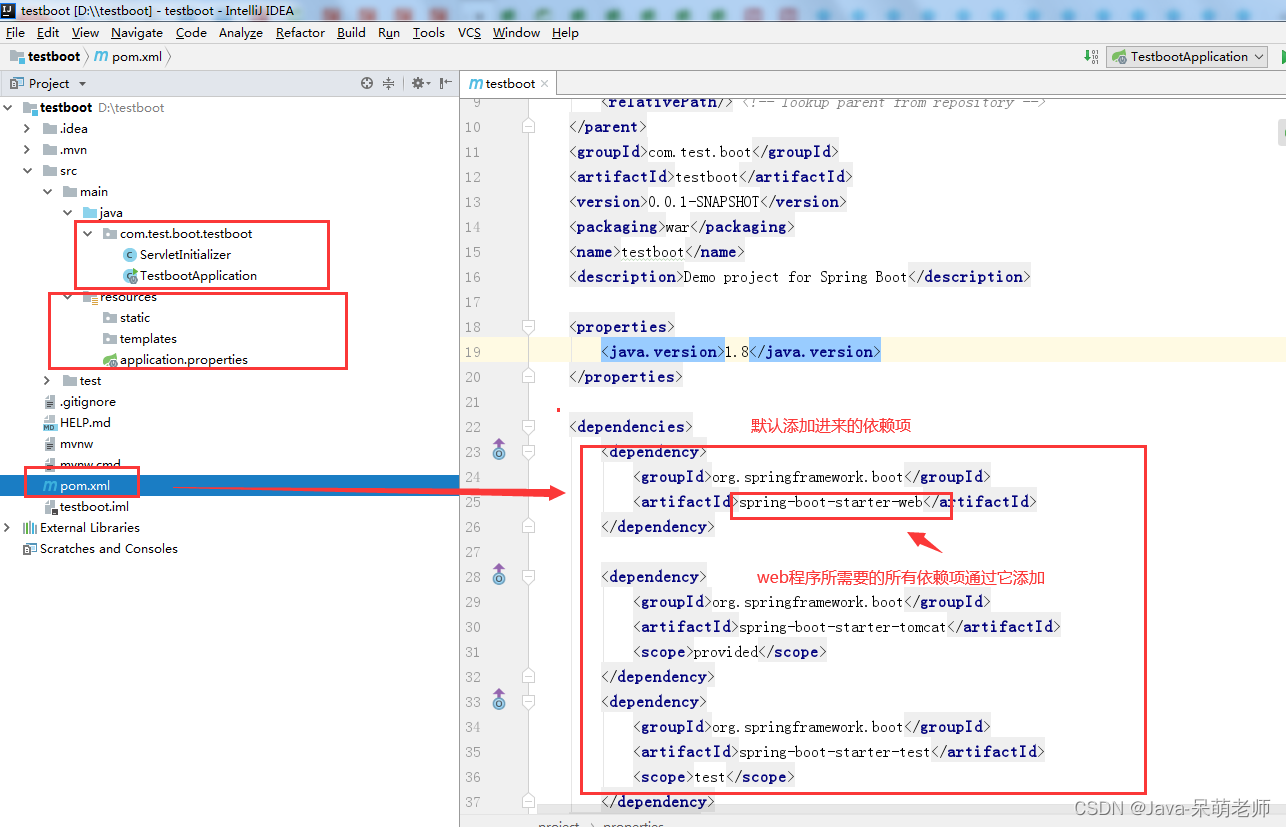
Task: Expand the test folder
Action: coord(48,381)
